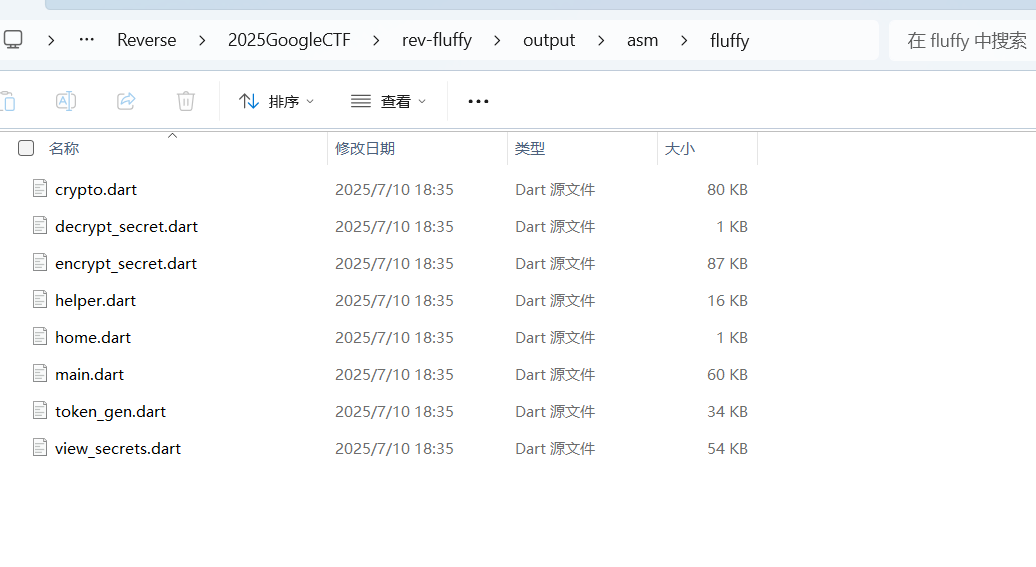Click the 54 KB size of view_secrets.dart

coord(727,449)
